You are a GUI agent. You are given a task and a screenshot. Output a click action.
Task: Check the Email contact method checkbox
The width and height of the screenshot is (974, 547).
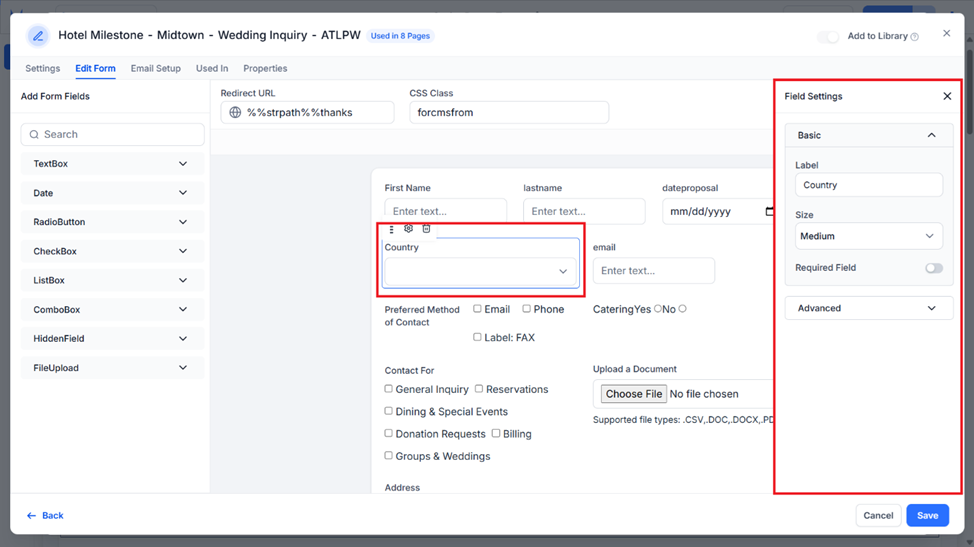click(477, 309)
